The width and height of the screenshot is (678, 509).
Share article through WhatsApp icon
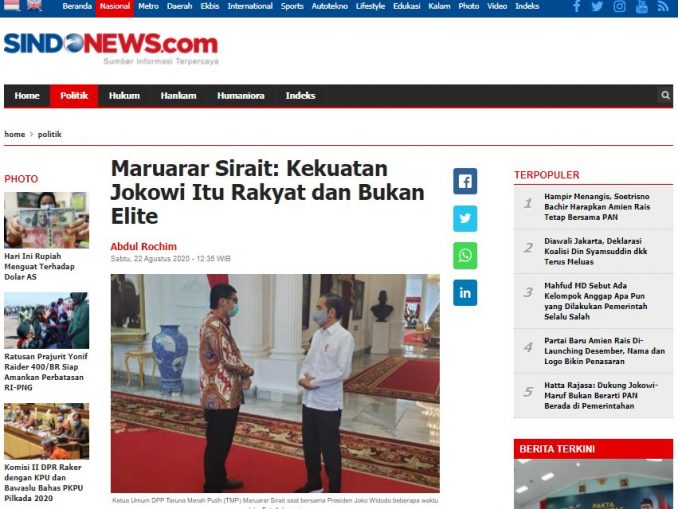pyautogui.click(x=465, y=256)
